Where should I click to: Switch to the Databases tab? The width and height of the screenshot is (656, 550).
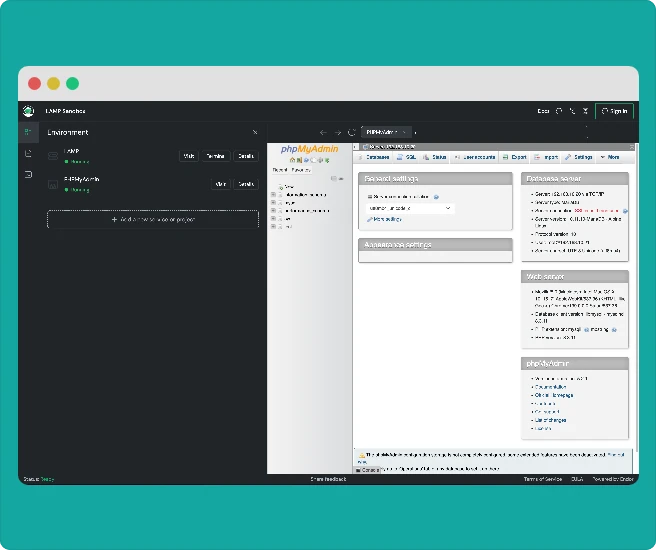coord(375,157)
